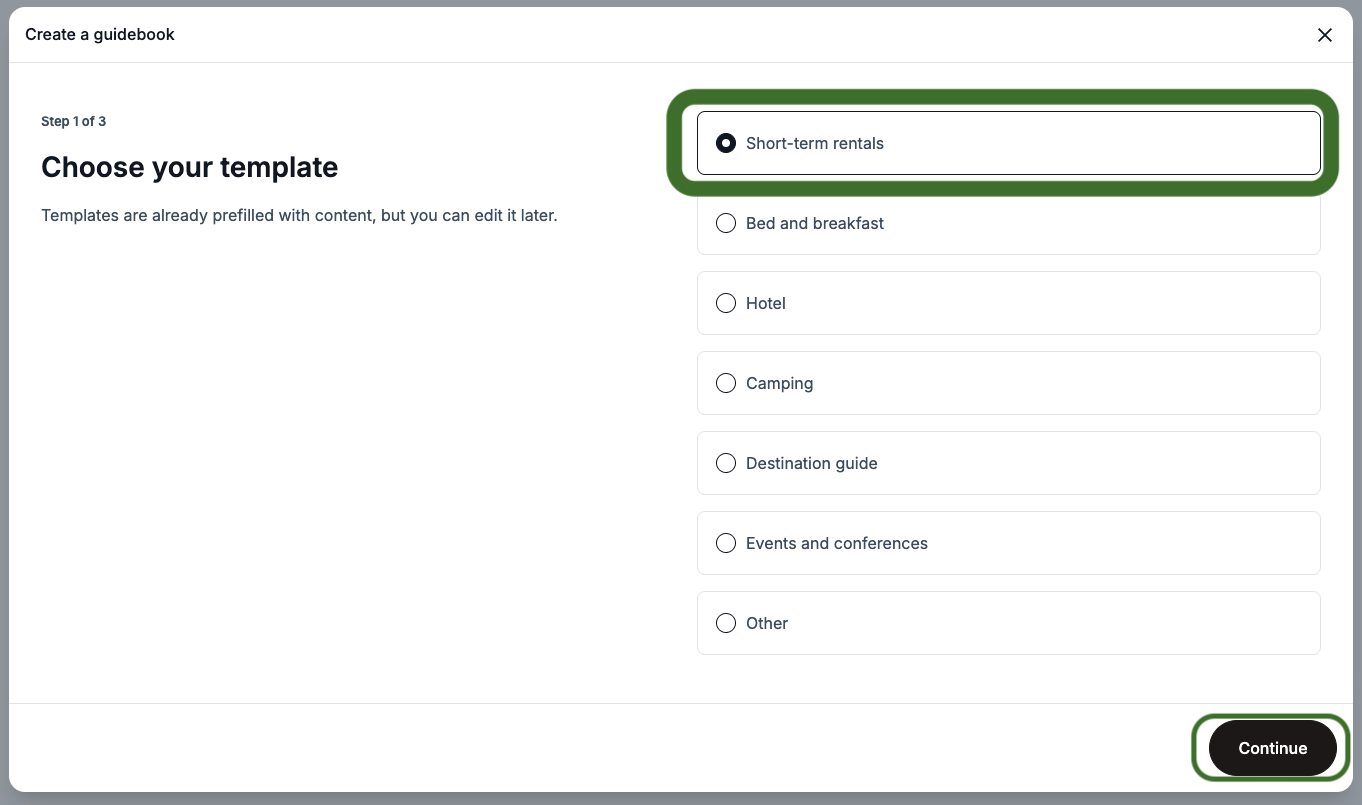The height and width of the screenshot is (805, 1362).
Task: Pick the Other radio circle
Action: (726, 623)
